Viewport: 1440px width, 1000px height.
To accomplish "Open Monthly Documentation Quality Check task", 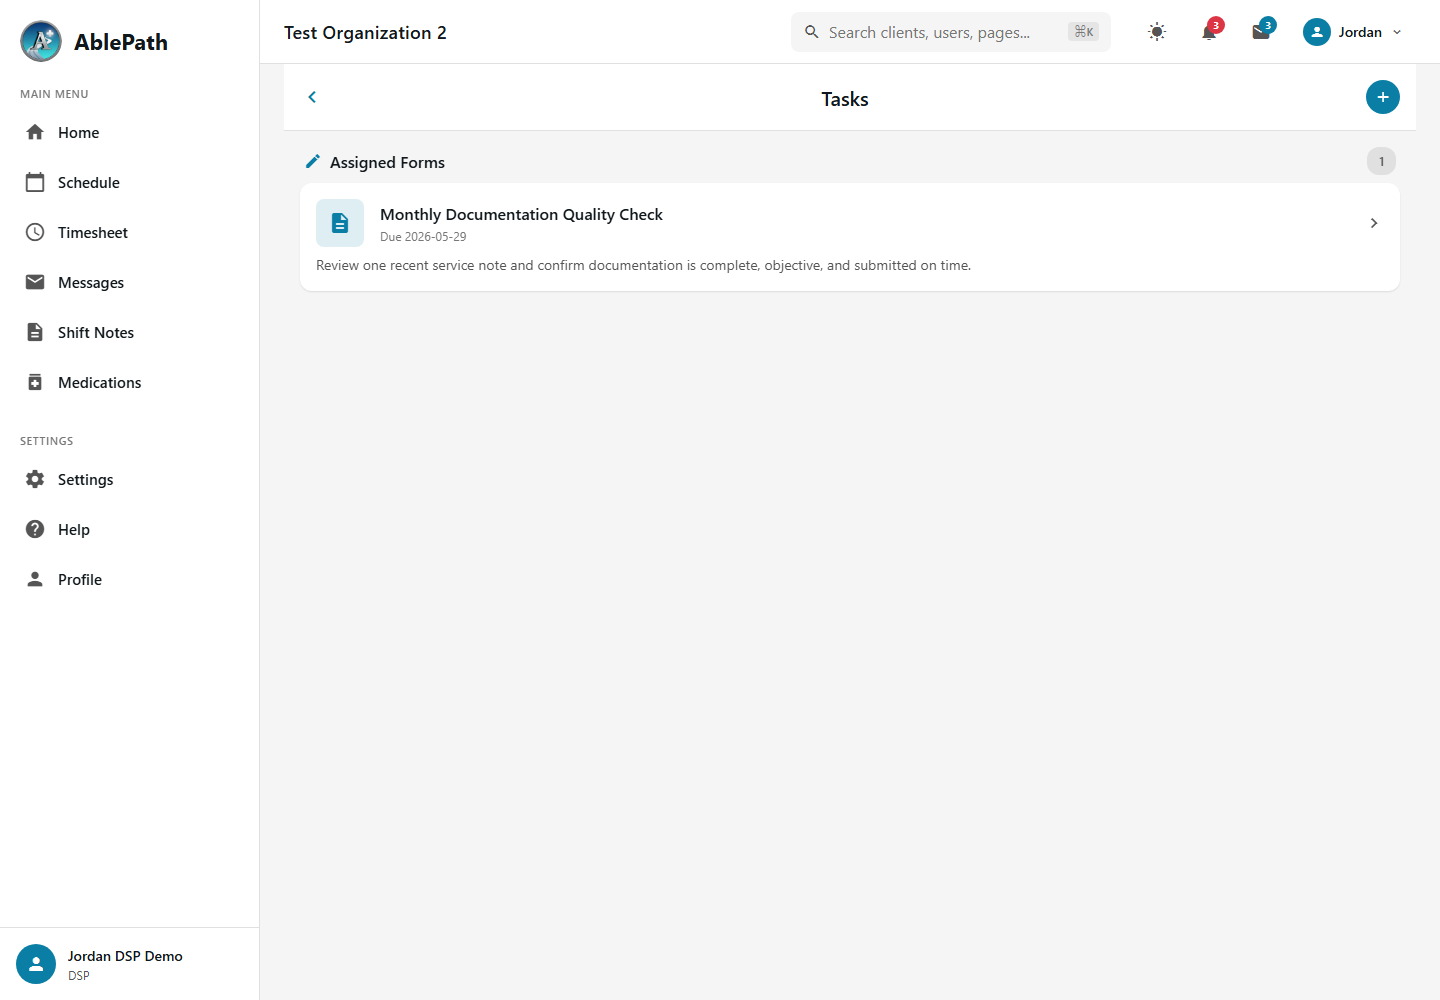I will pyautogui.click(x=850, y=237).
